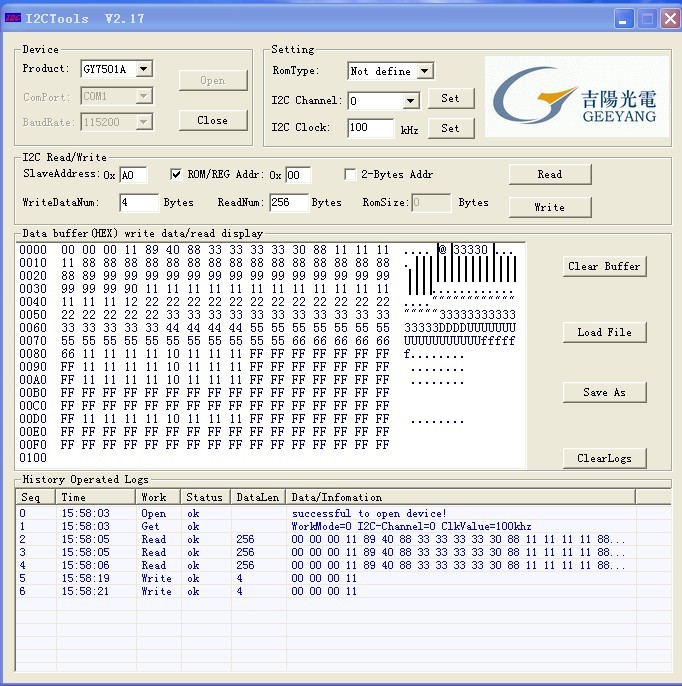Open the Product GY7501A dropdown
Viewport: 682px width, 686px height.
tap(144, 69)
